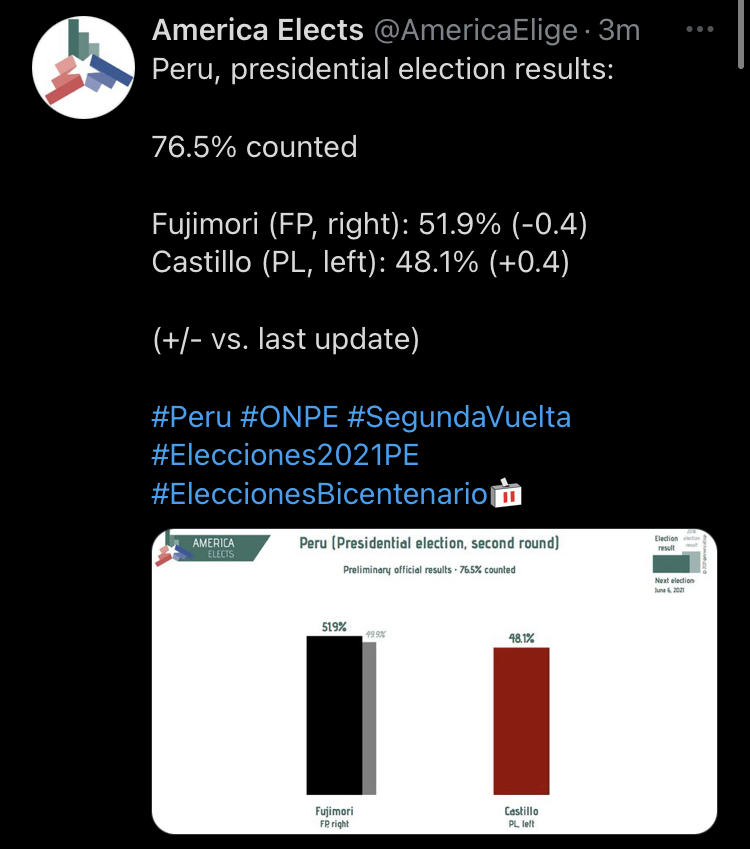This screenshot has height=849, width=750.
Task: Open the #SegundaVuelta hashtag
Action: click(459, 417)
